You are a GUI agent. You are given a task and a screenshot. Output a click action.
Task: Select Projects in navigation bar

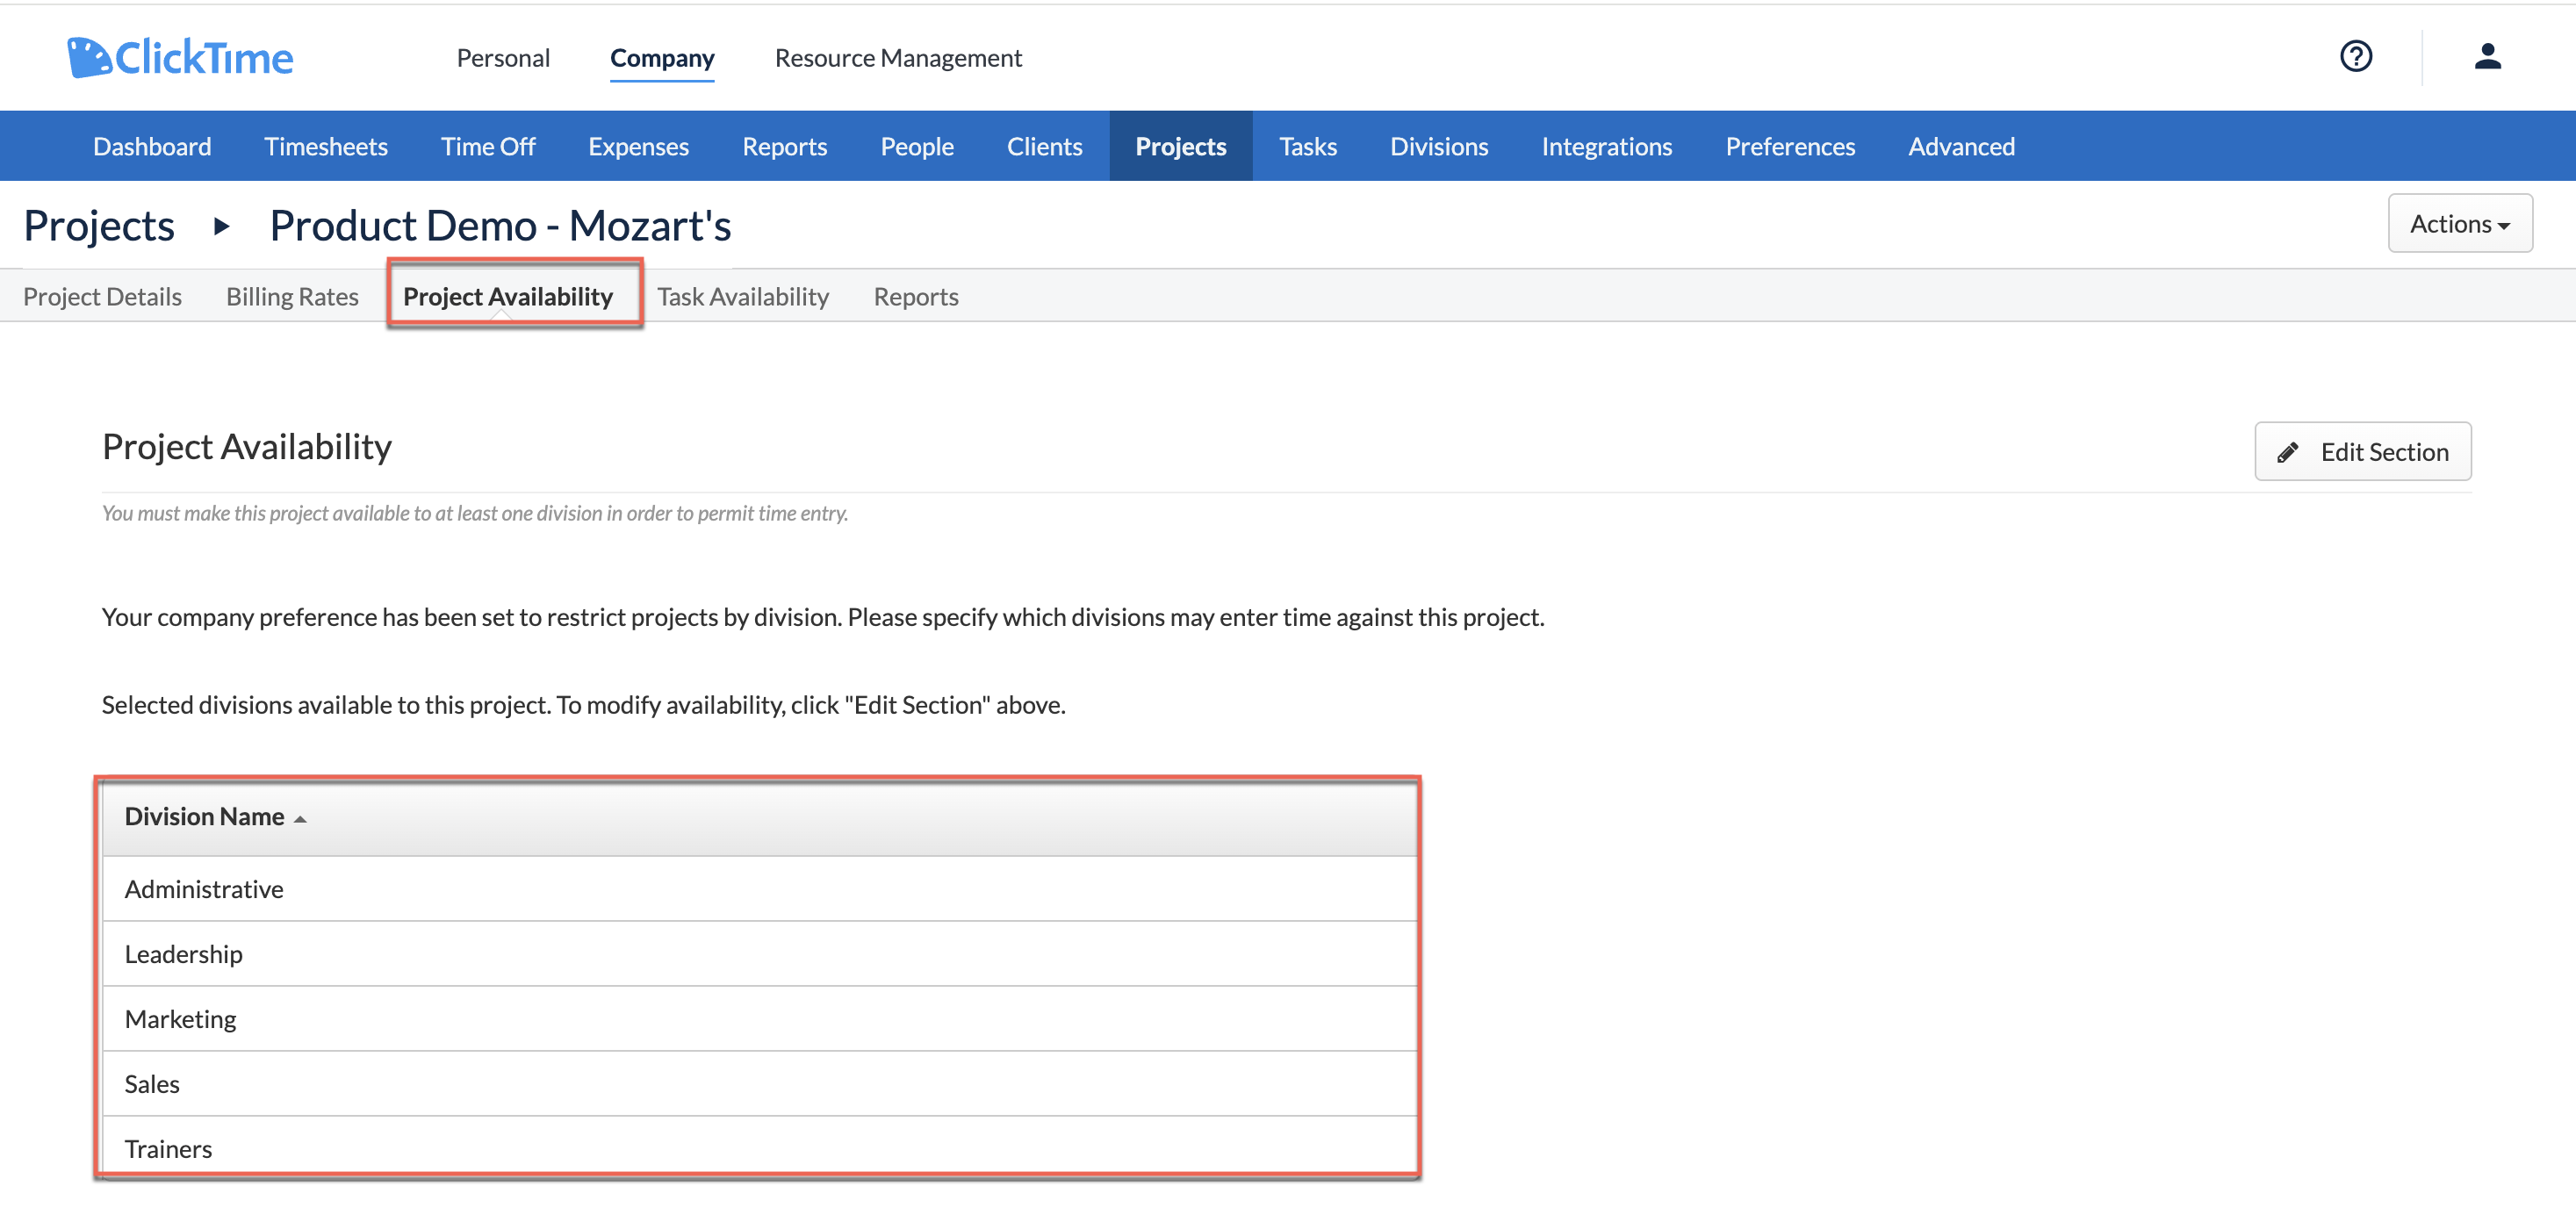(x=1181, y=146)
